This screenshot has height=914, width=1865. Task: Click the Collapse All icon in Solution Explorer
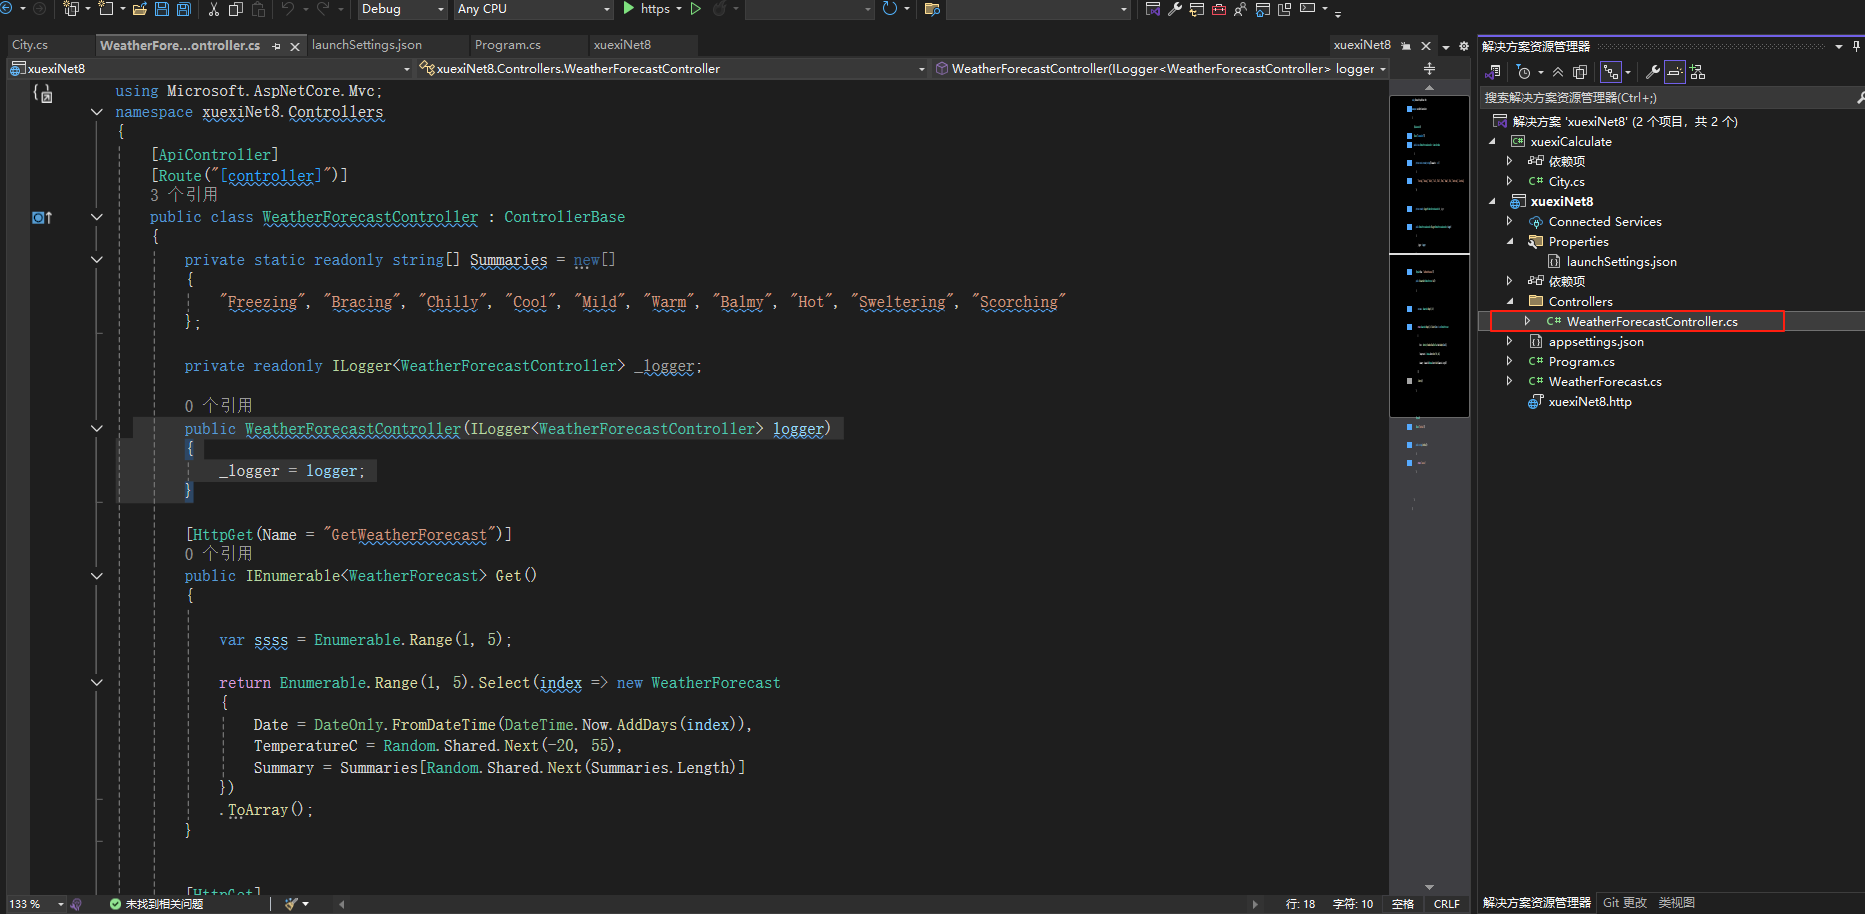point(1558,72)
